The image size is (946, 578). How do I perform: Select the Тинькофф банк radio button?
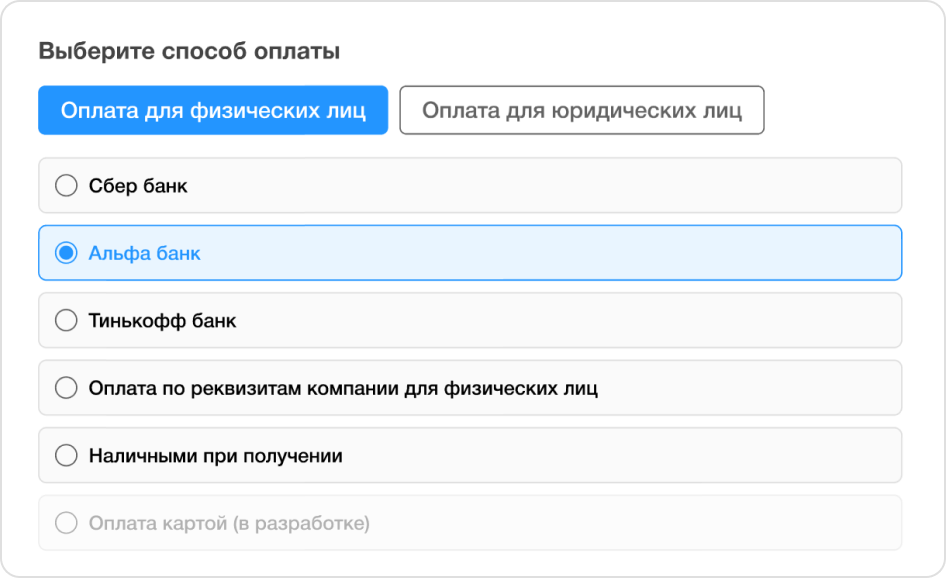coord(66,320)
